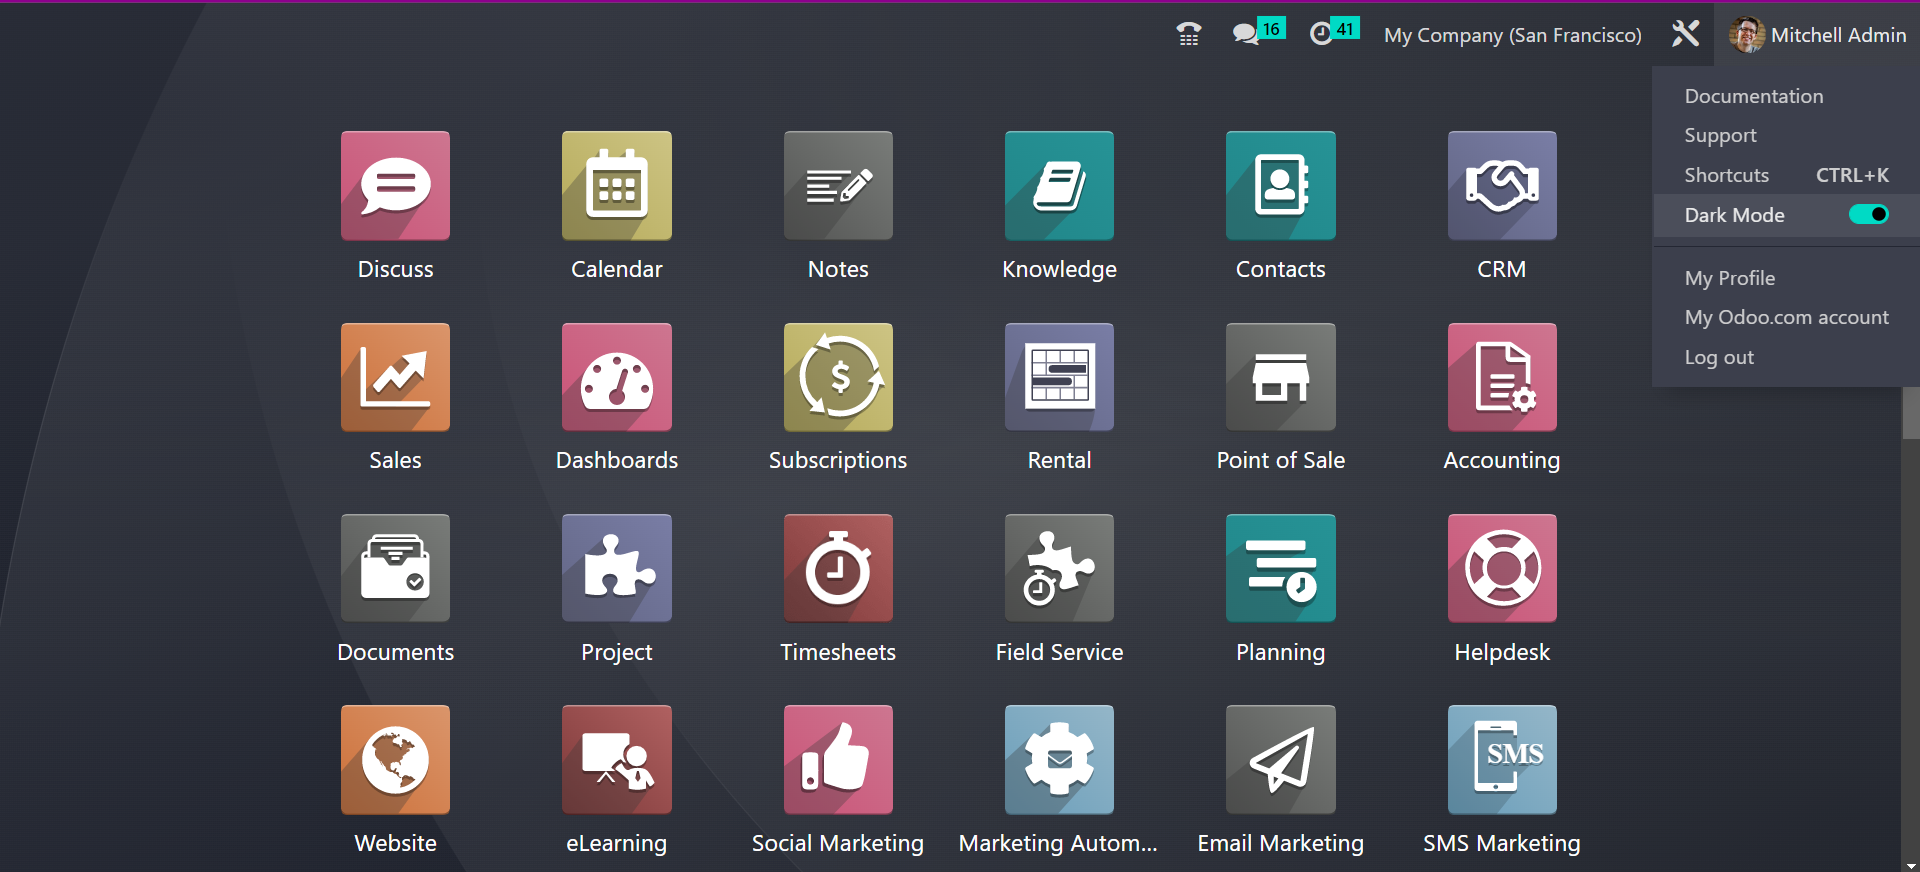
Task: Open the Rental app
Action: (x=1059, y=377)
